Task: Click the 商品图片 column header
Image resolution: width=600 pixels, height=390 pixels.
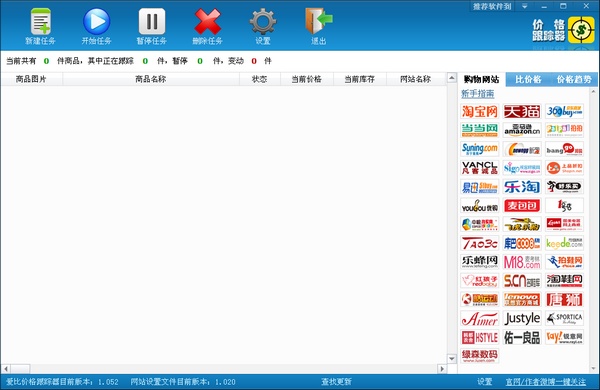Action: 31,79
